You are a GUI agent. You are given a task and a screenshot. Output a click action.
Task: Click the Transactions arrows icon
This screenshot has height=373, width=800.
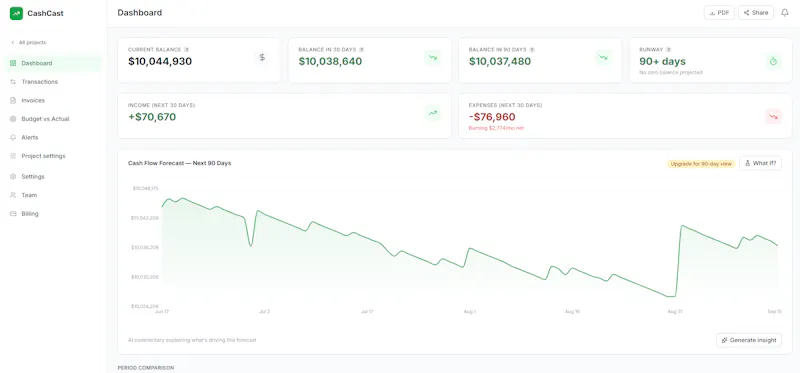[x=13, y=82]
